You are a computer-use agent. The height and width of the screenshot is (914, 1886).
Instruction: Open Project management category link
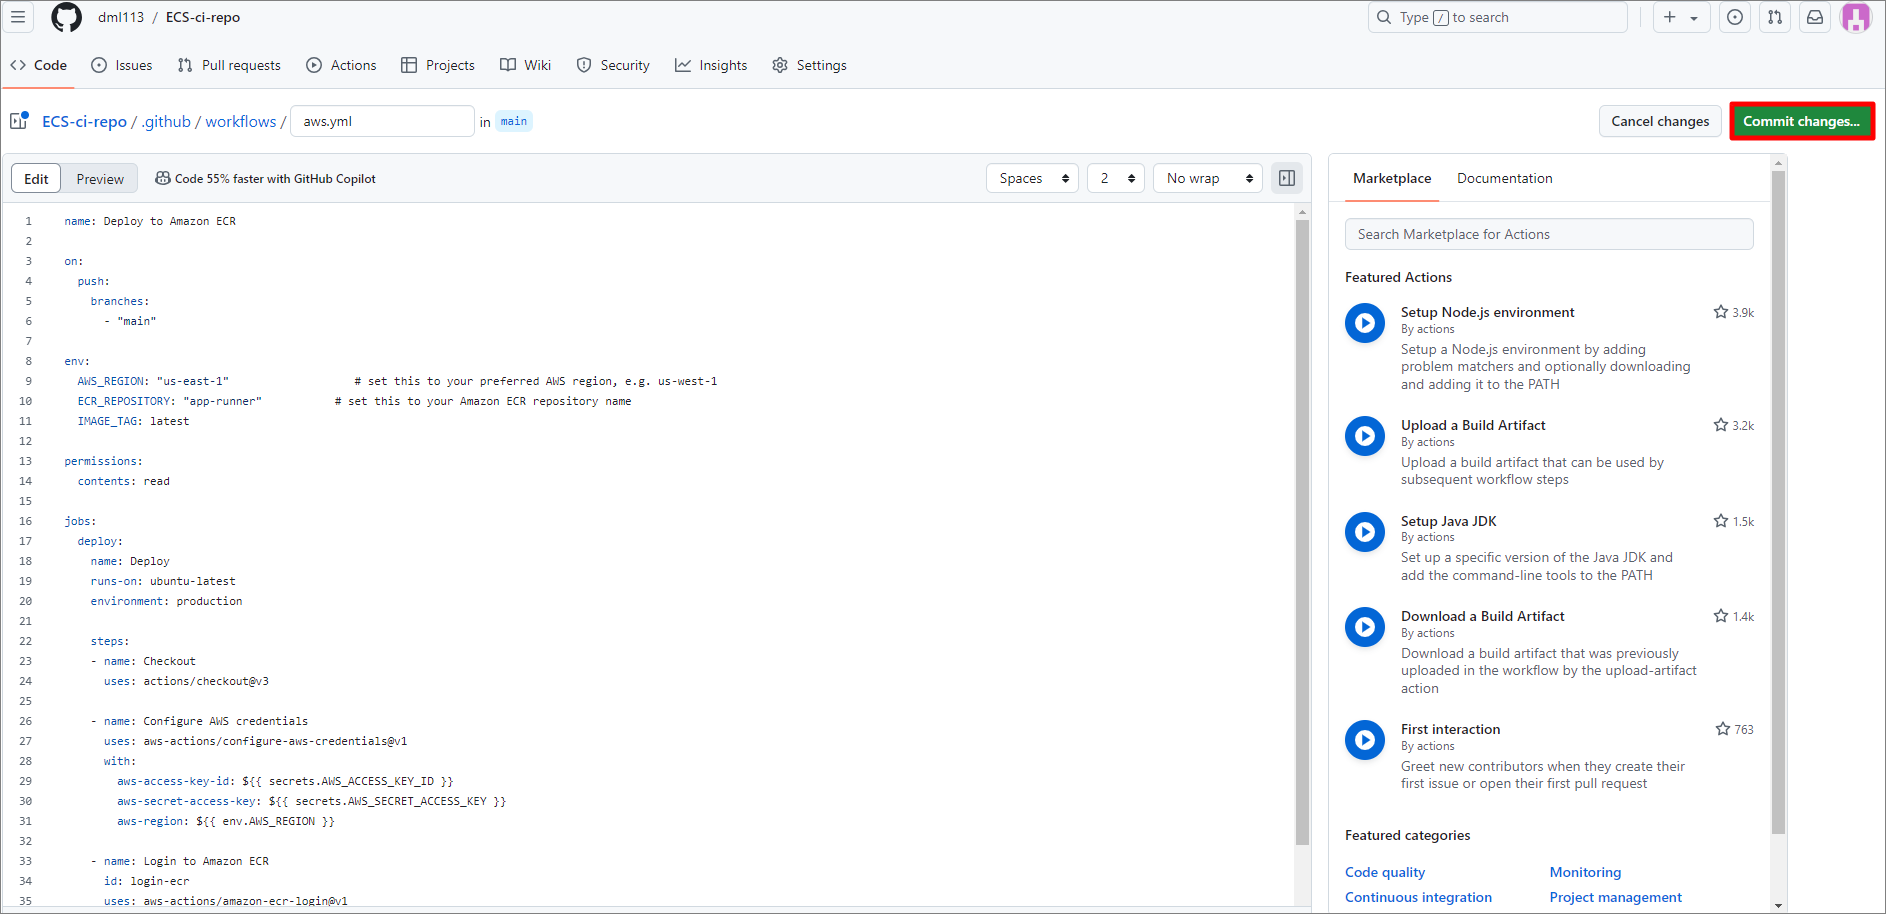[1615, 897]
